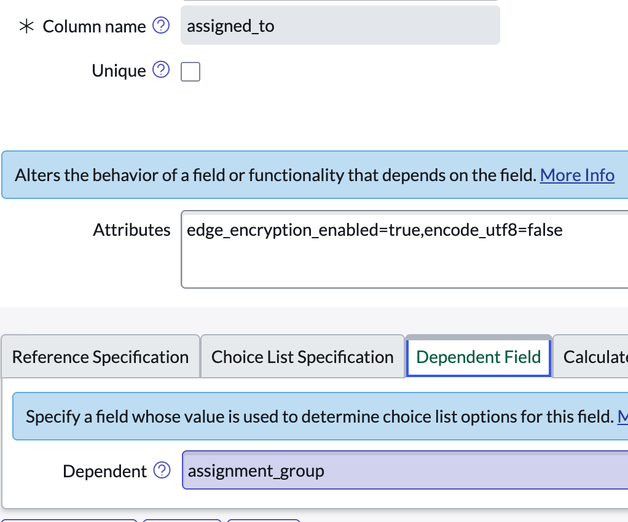Open truncated link in Dependent info banner
Screen dimensions: 628x522
click(x=623, y=417)
